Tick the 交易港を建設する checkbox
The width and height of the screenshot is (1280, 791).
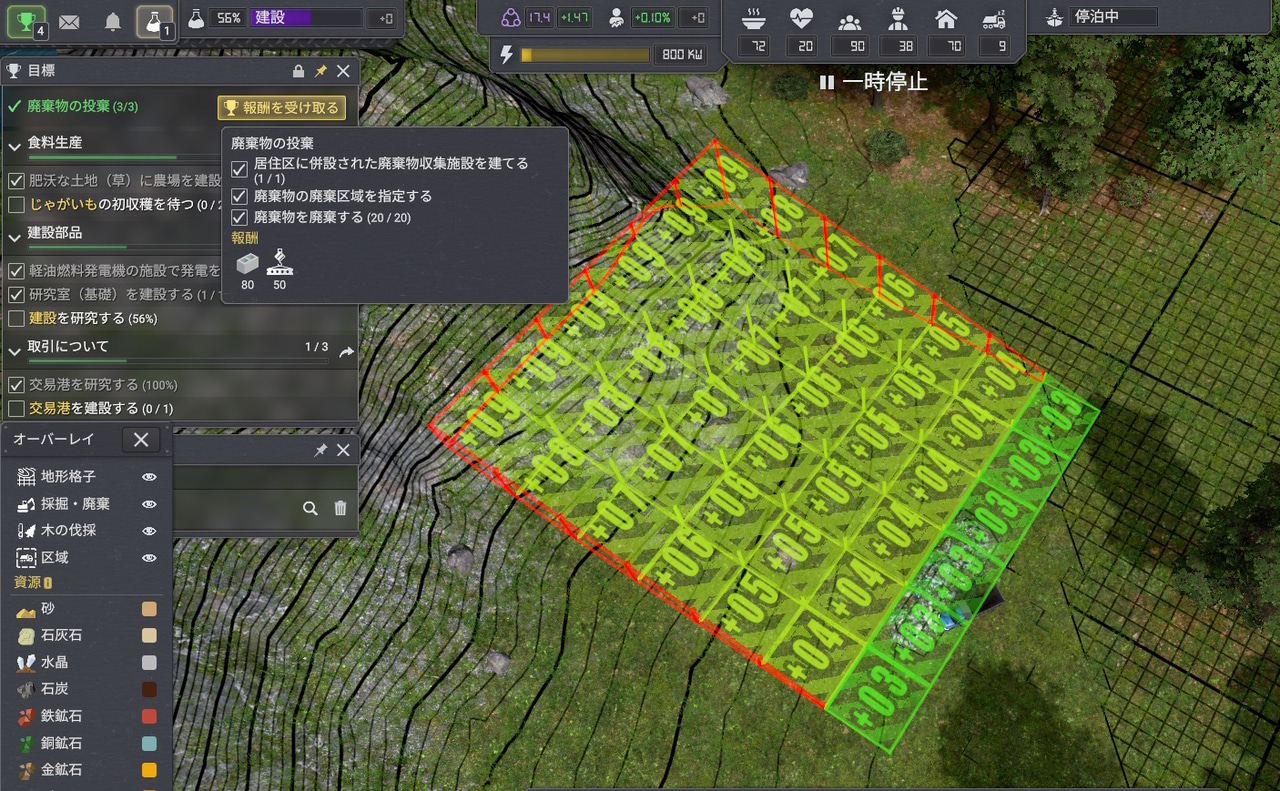[16, 409]
